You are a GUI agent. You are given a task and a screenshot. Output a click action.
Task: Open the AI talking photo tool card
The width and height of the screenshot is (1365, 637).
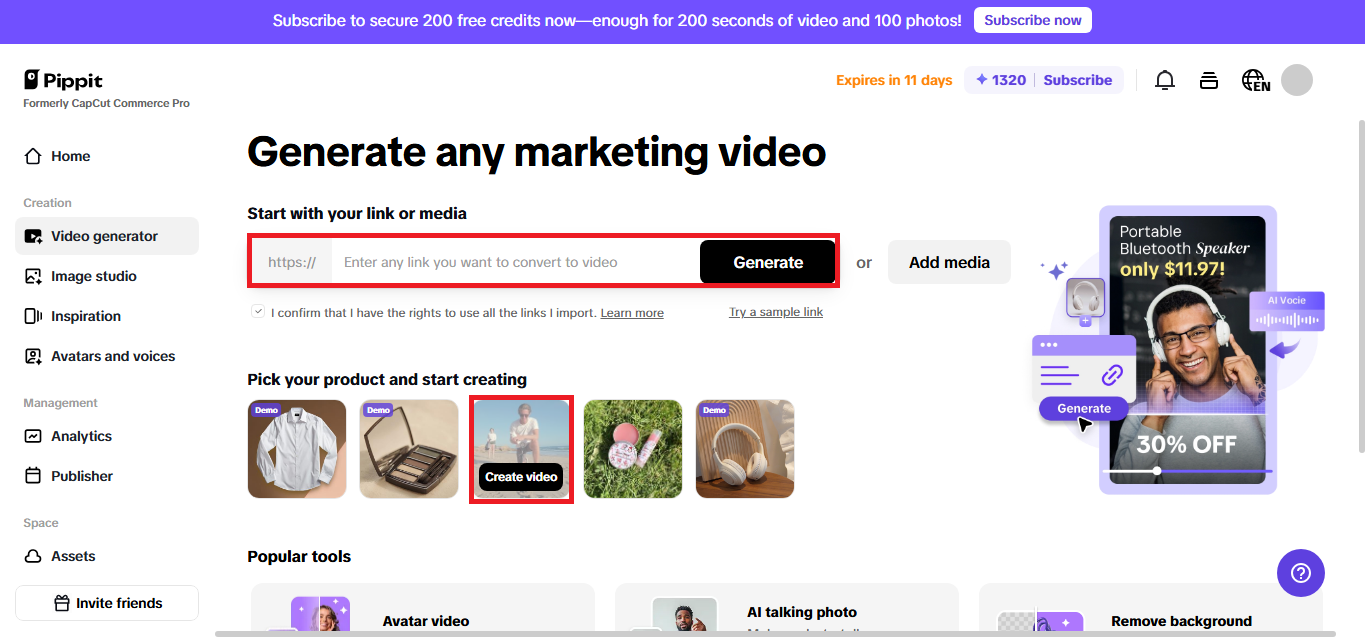pyautogui.click(x=787, y=610)
